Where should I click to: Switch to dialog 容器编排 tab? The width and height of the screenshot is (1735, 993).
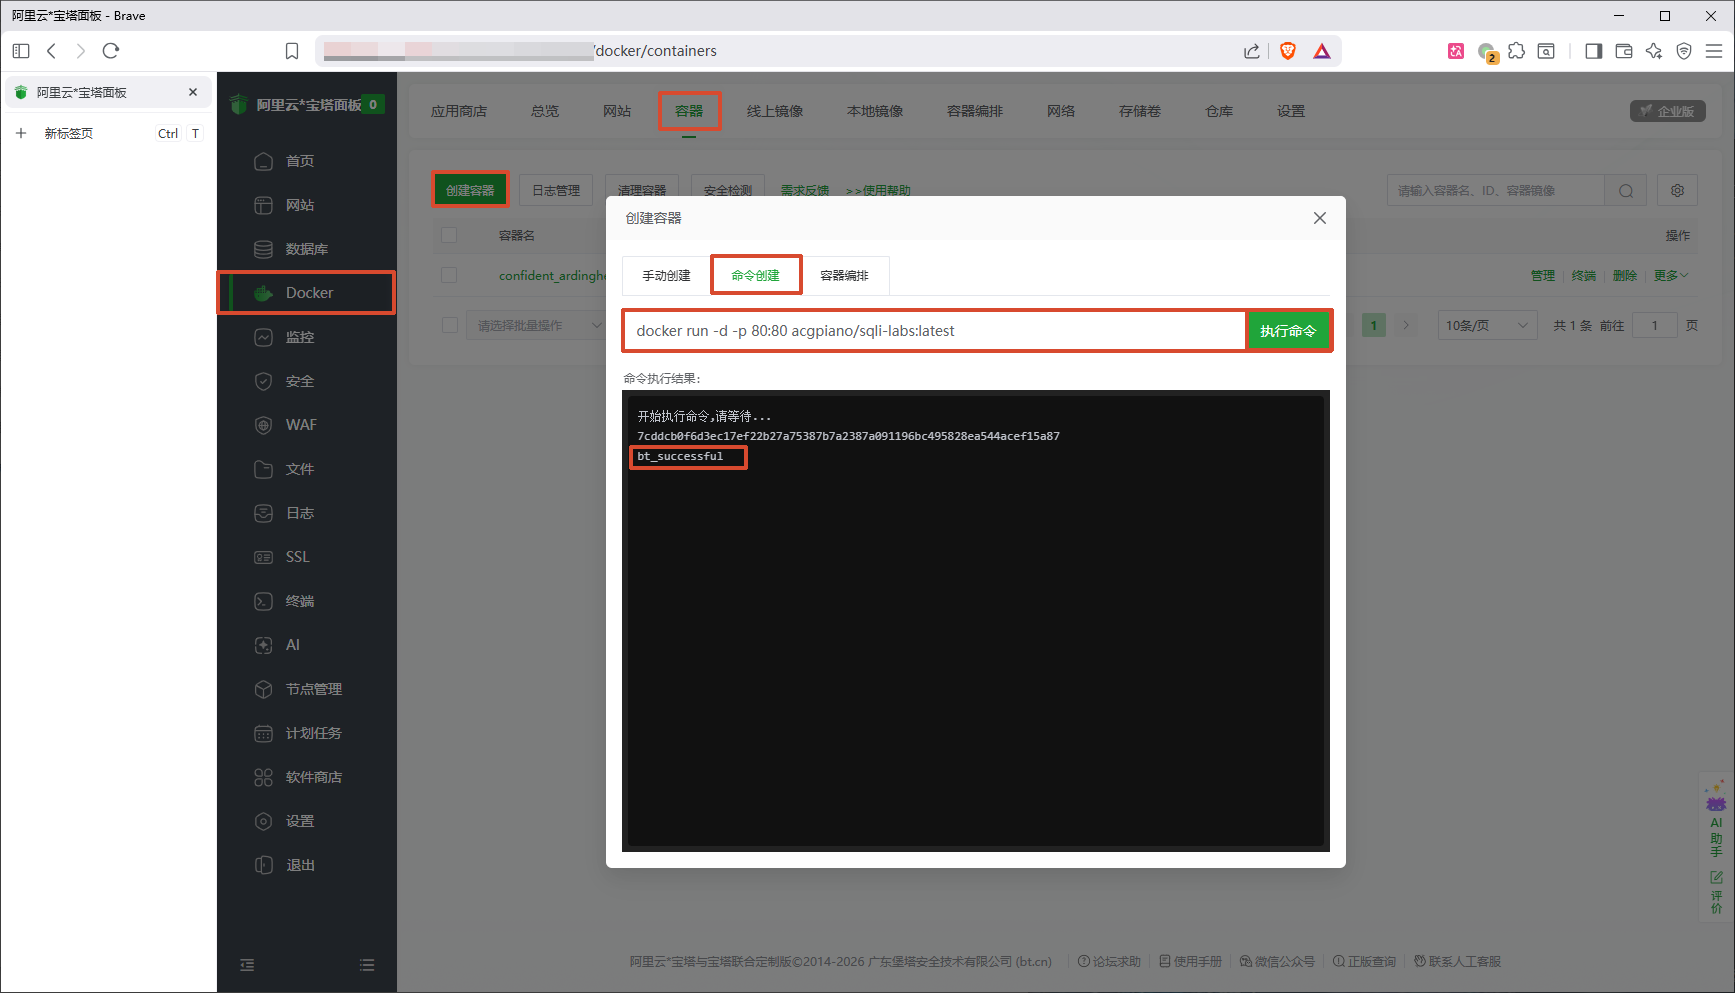[x=844, y=275]
